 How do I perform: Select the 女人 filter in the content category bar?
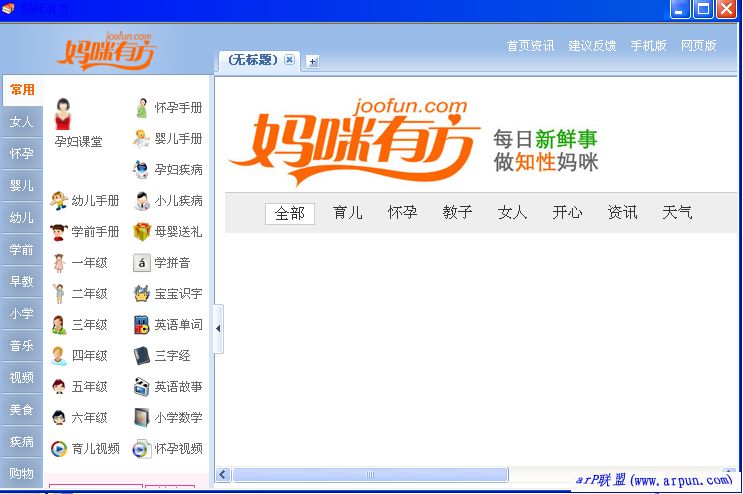pyautogui.click(x=512, y=213)
